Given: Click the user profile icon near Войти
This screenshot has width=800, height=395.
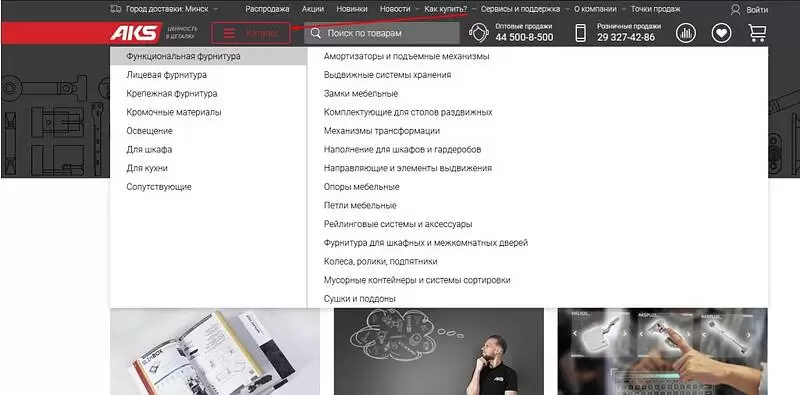Looking at the screenshot, I should point(735,10).
